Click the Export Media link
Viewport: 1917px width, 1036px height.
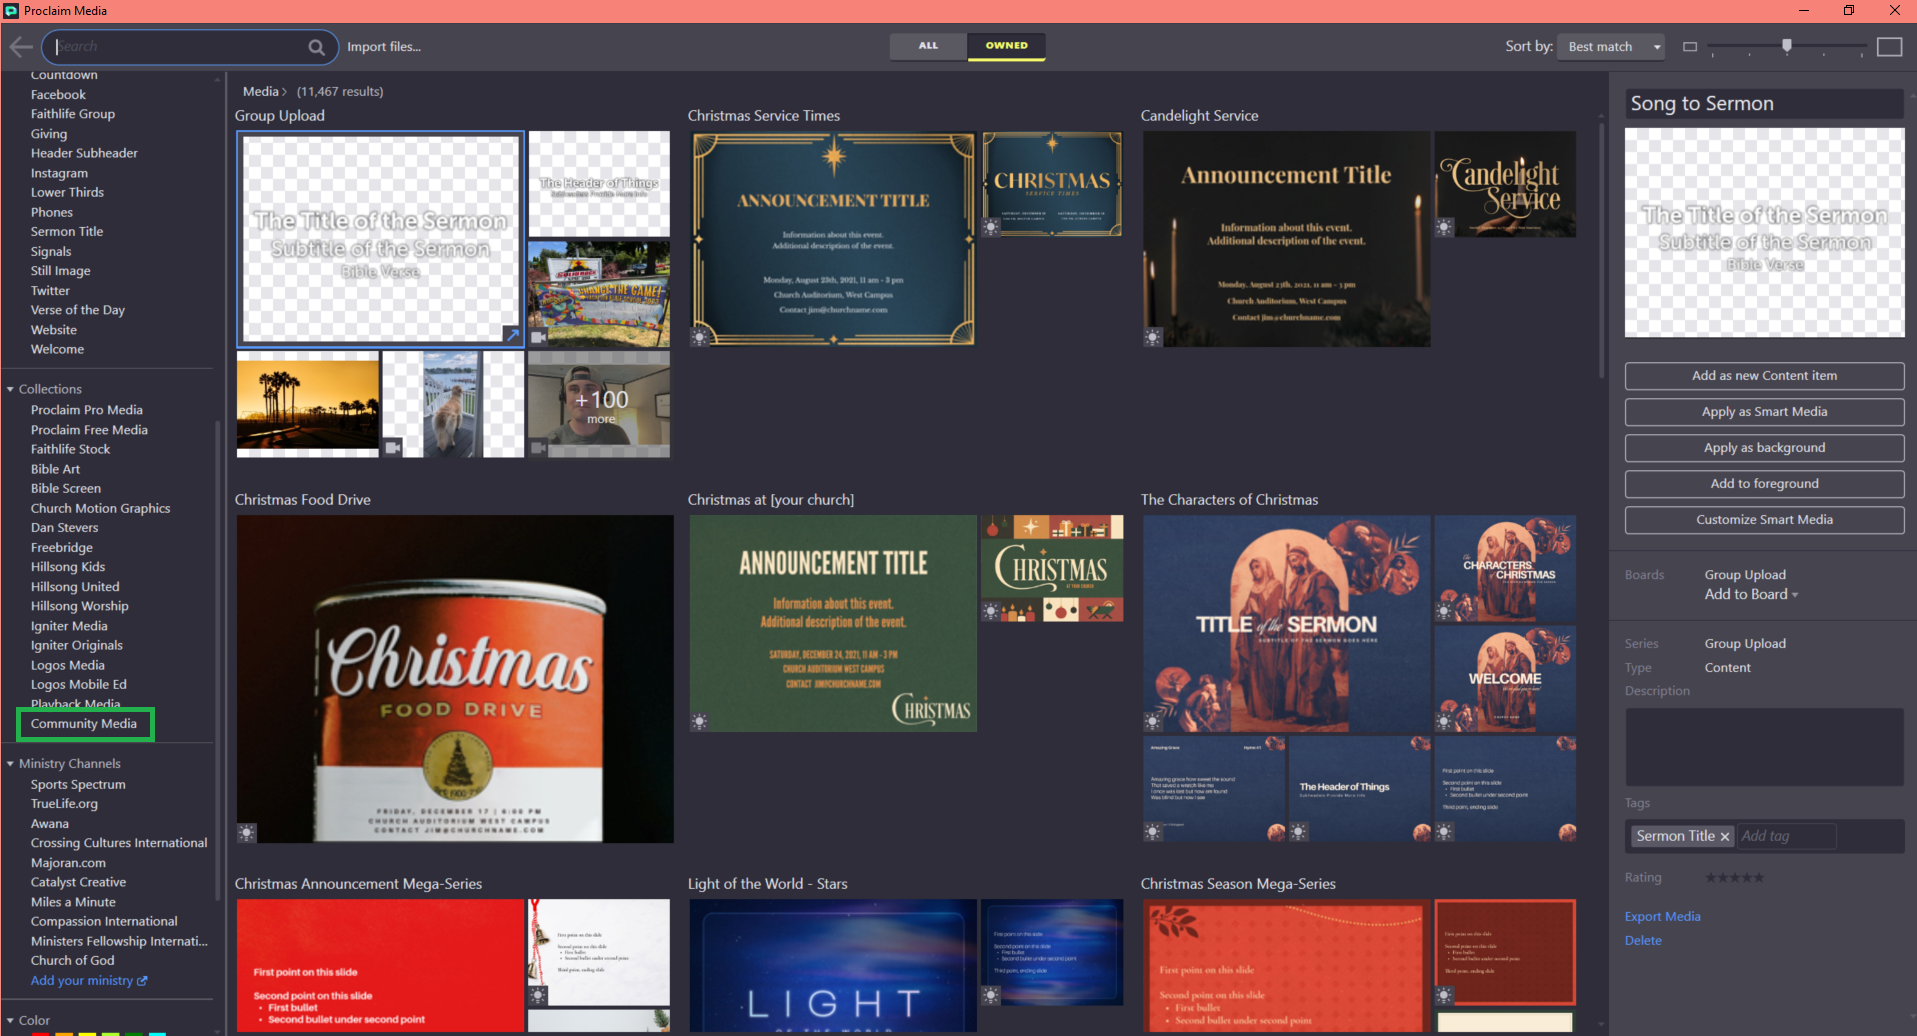(1662, 917)
